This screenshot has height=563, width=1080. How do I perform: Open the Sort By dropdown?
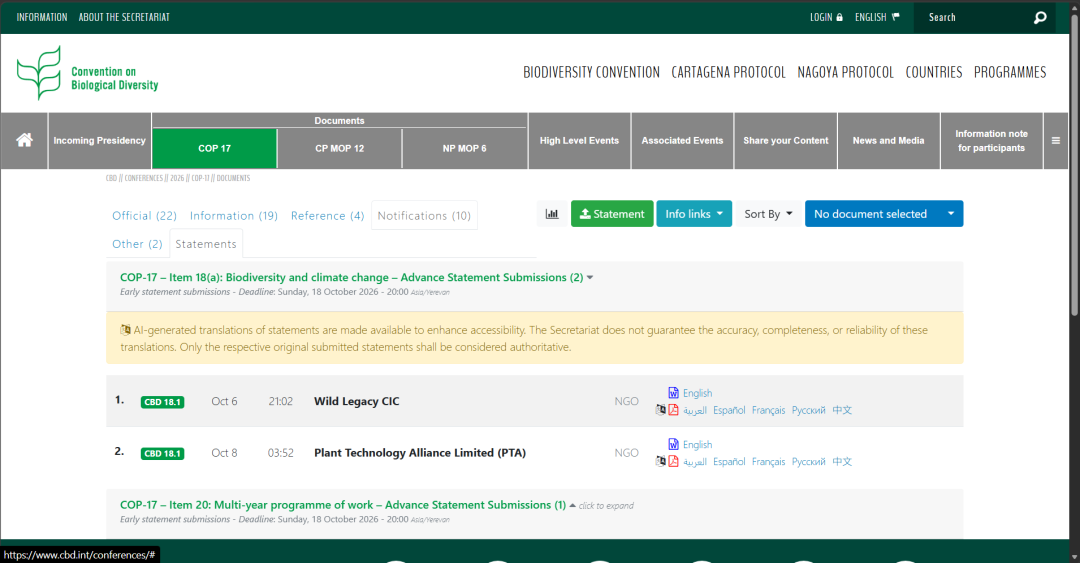768,214
